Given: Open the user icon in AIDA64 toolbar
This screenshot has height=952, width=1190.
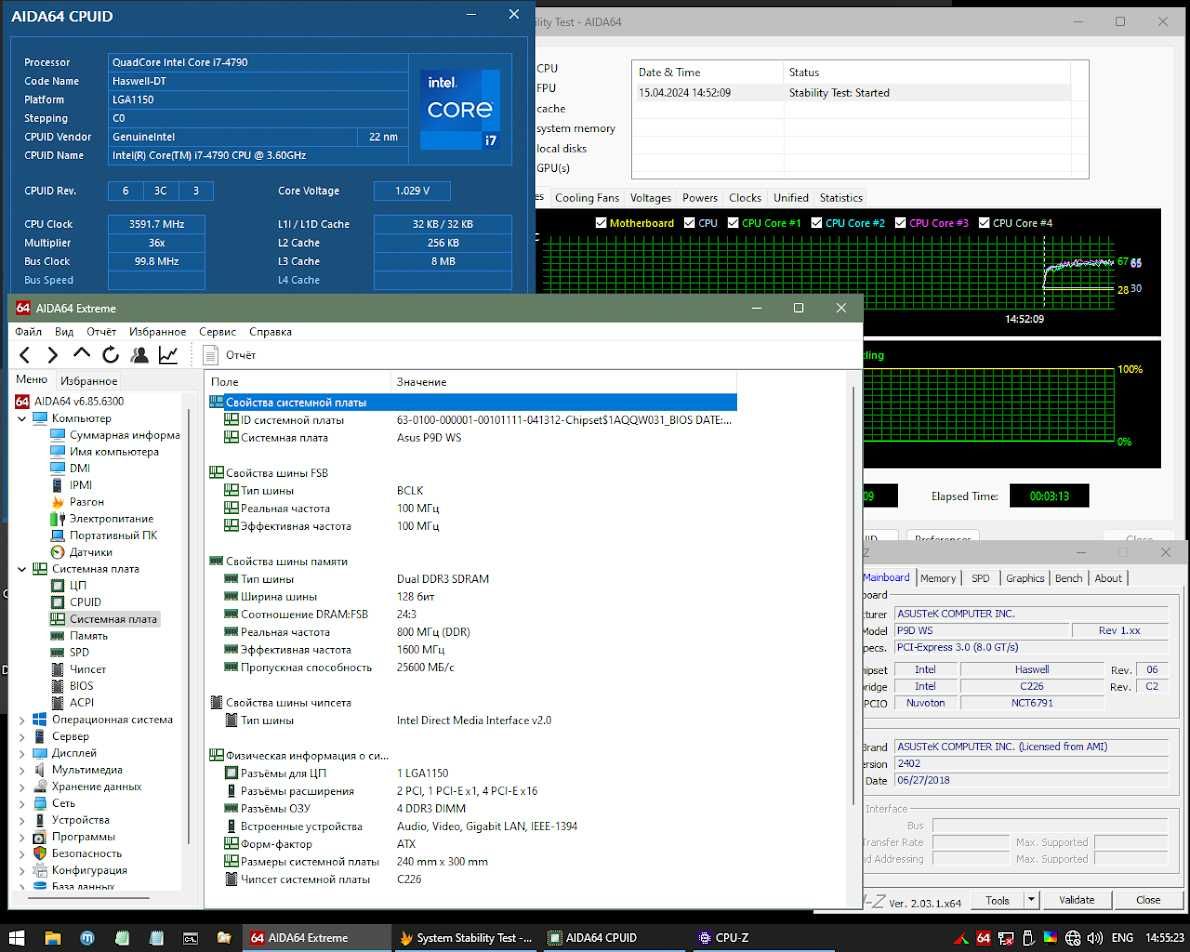Looking at the screenshot, I should 140,355.
